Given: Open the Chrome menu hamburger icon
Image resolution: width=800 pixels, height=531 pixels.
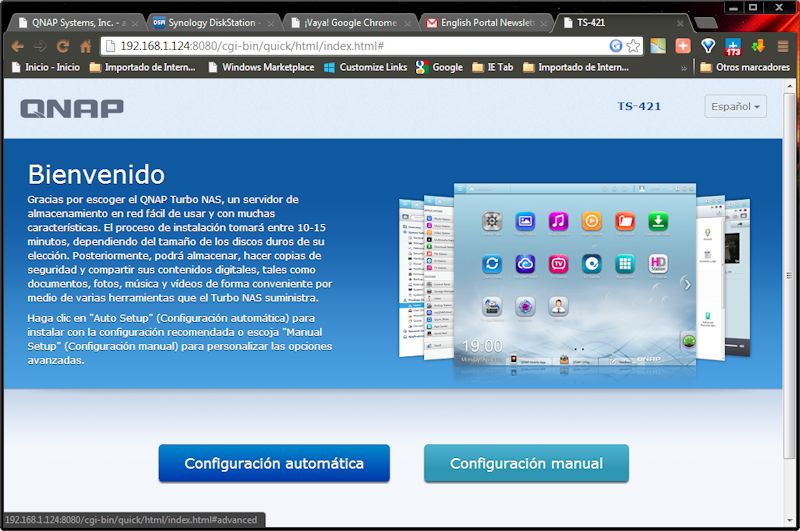Looking at the screenshot, I should coord(783,46).
